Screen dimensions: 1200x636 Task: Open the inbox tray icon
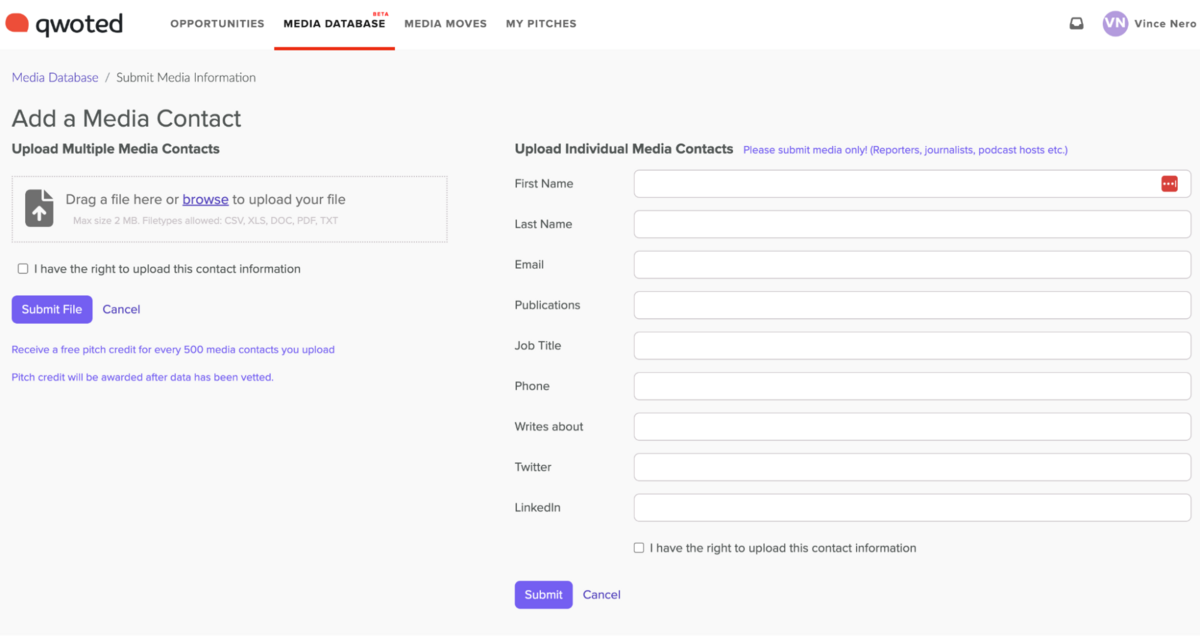point(1076,24)
